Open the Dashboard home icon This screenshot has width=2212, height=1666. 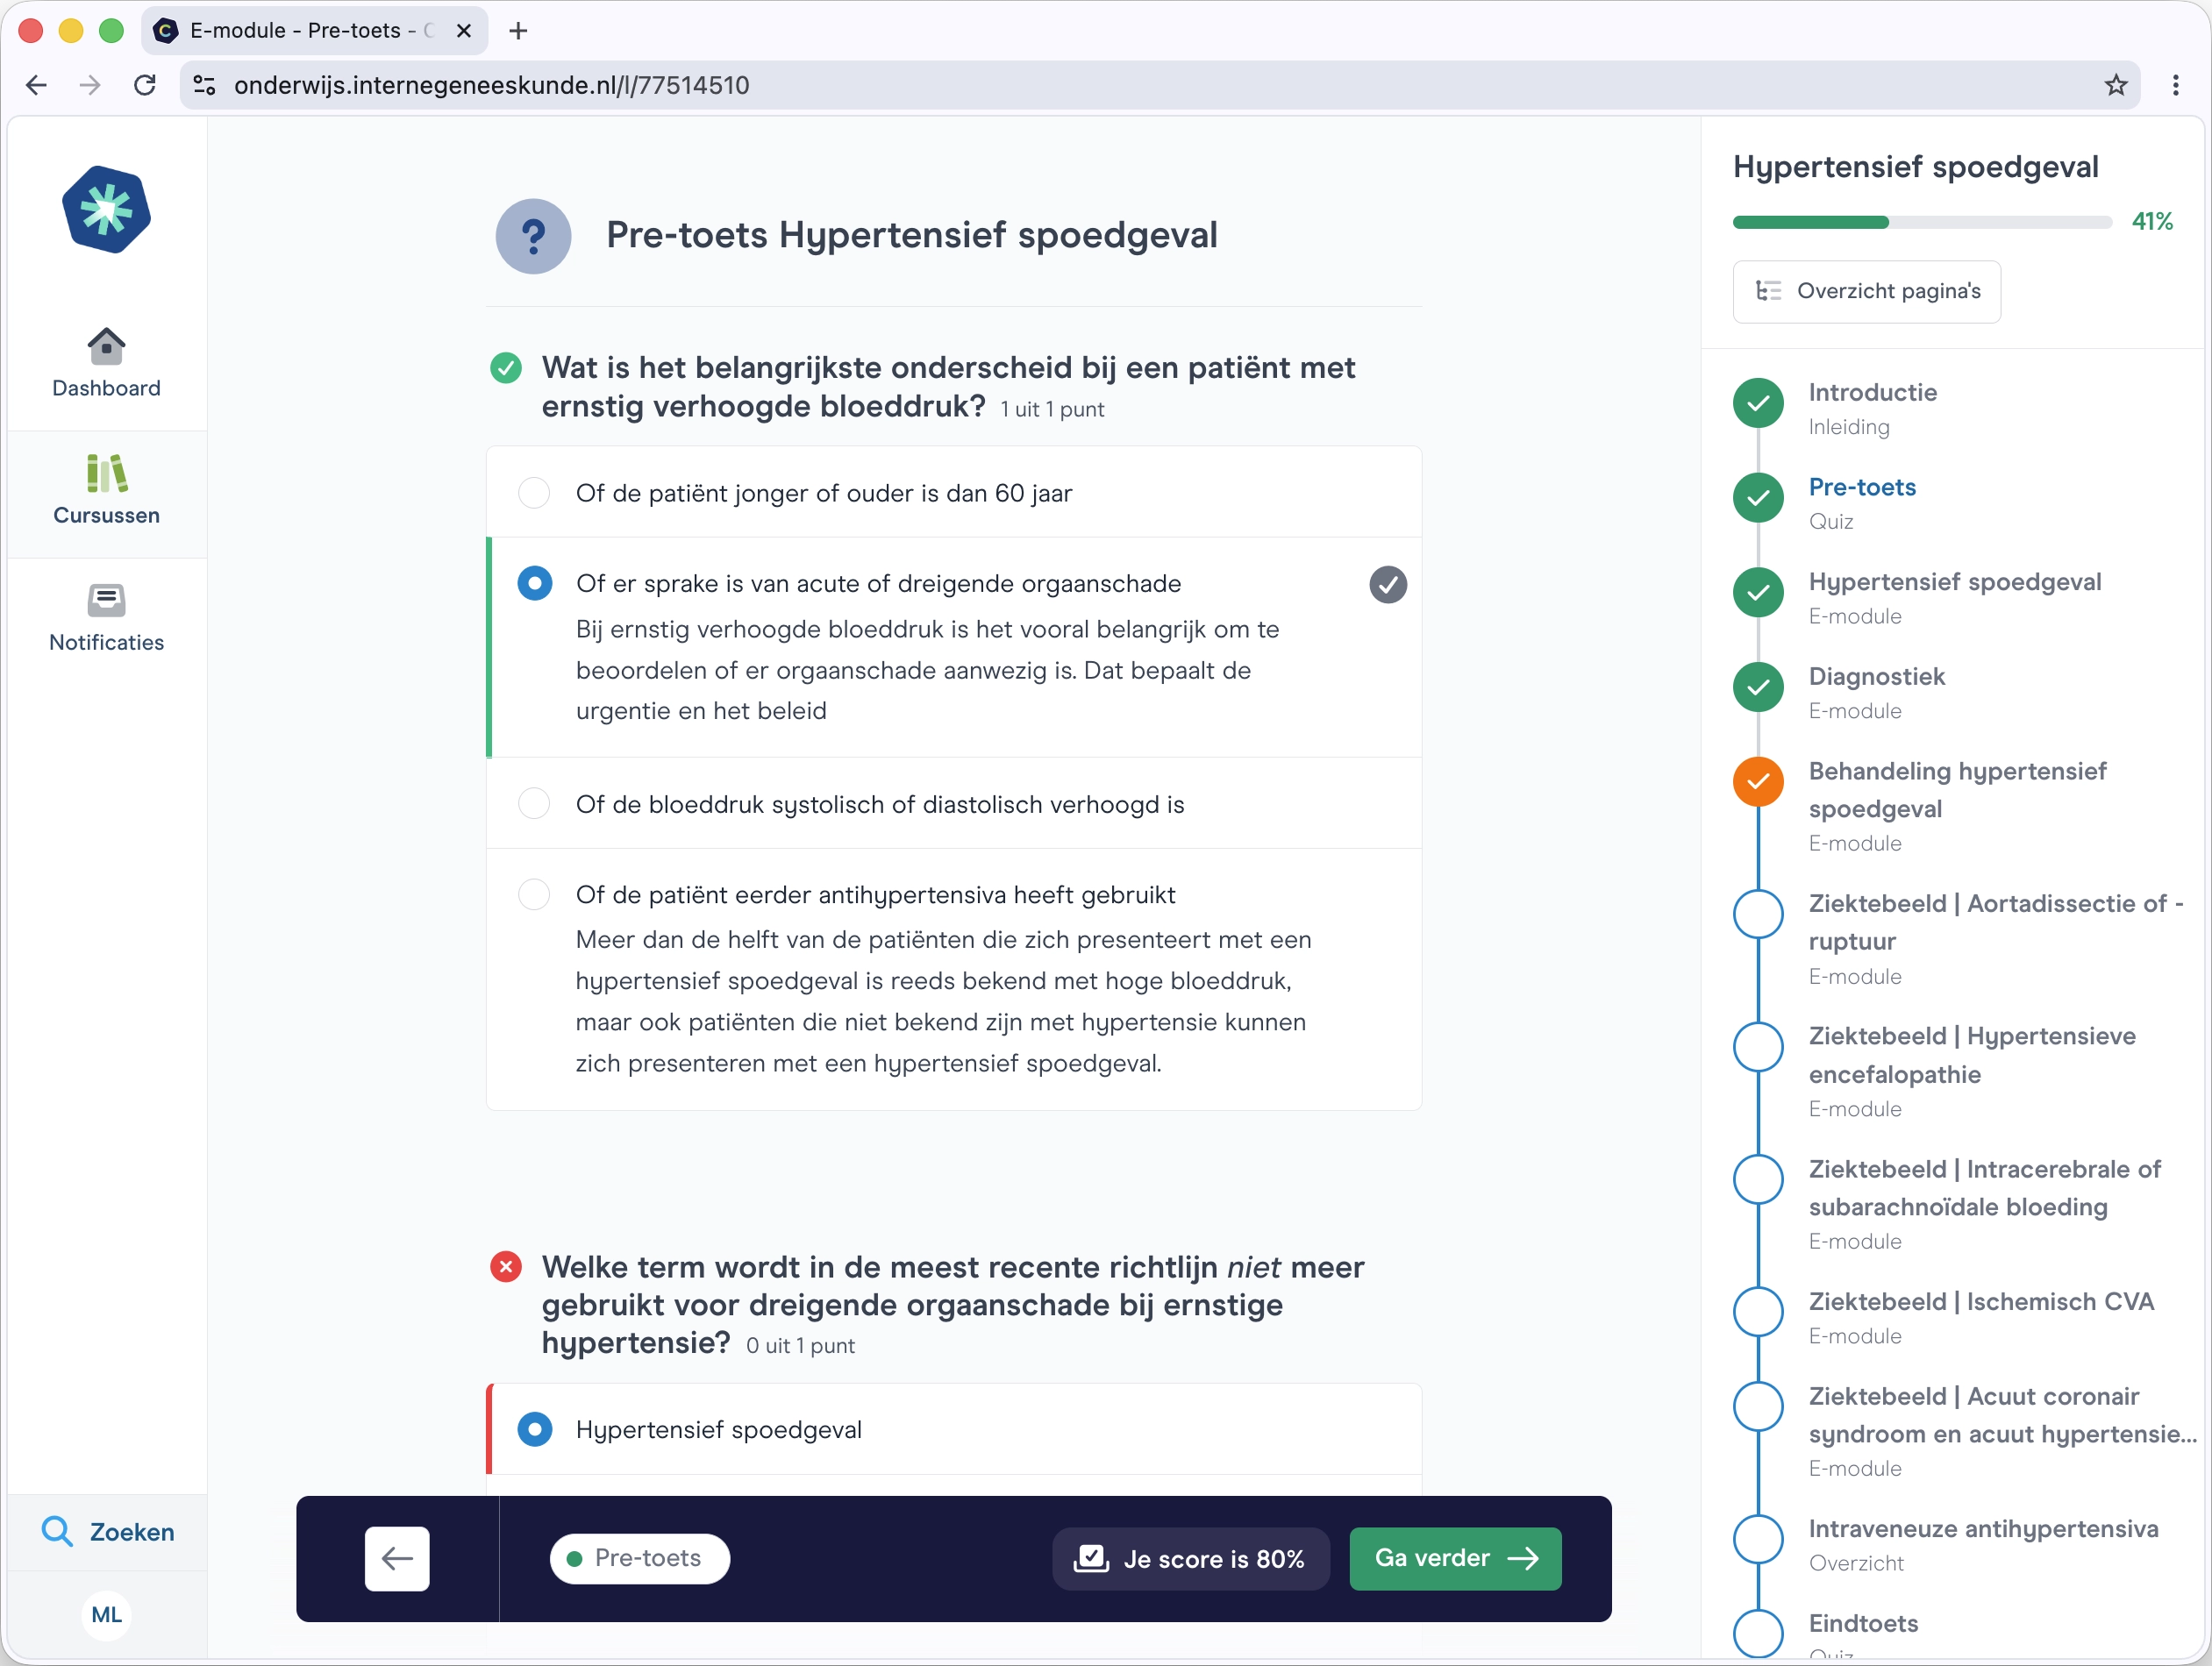pyautogui.click(x=106, y=346)
